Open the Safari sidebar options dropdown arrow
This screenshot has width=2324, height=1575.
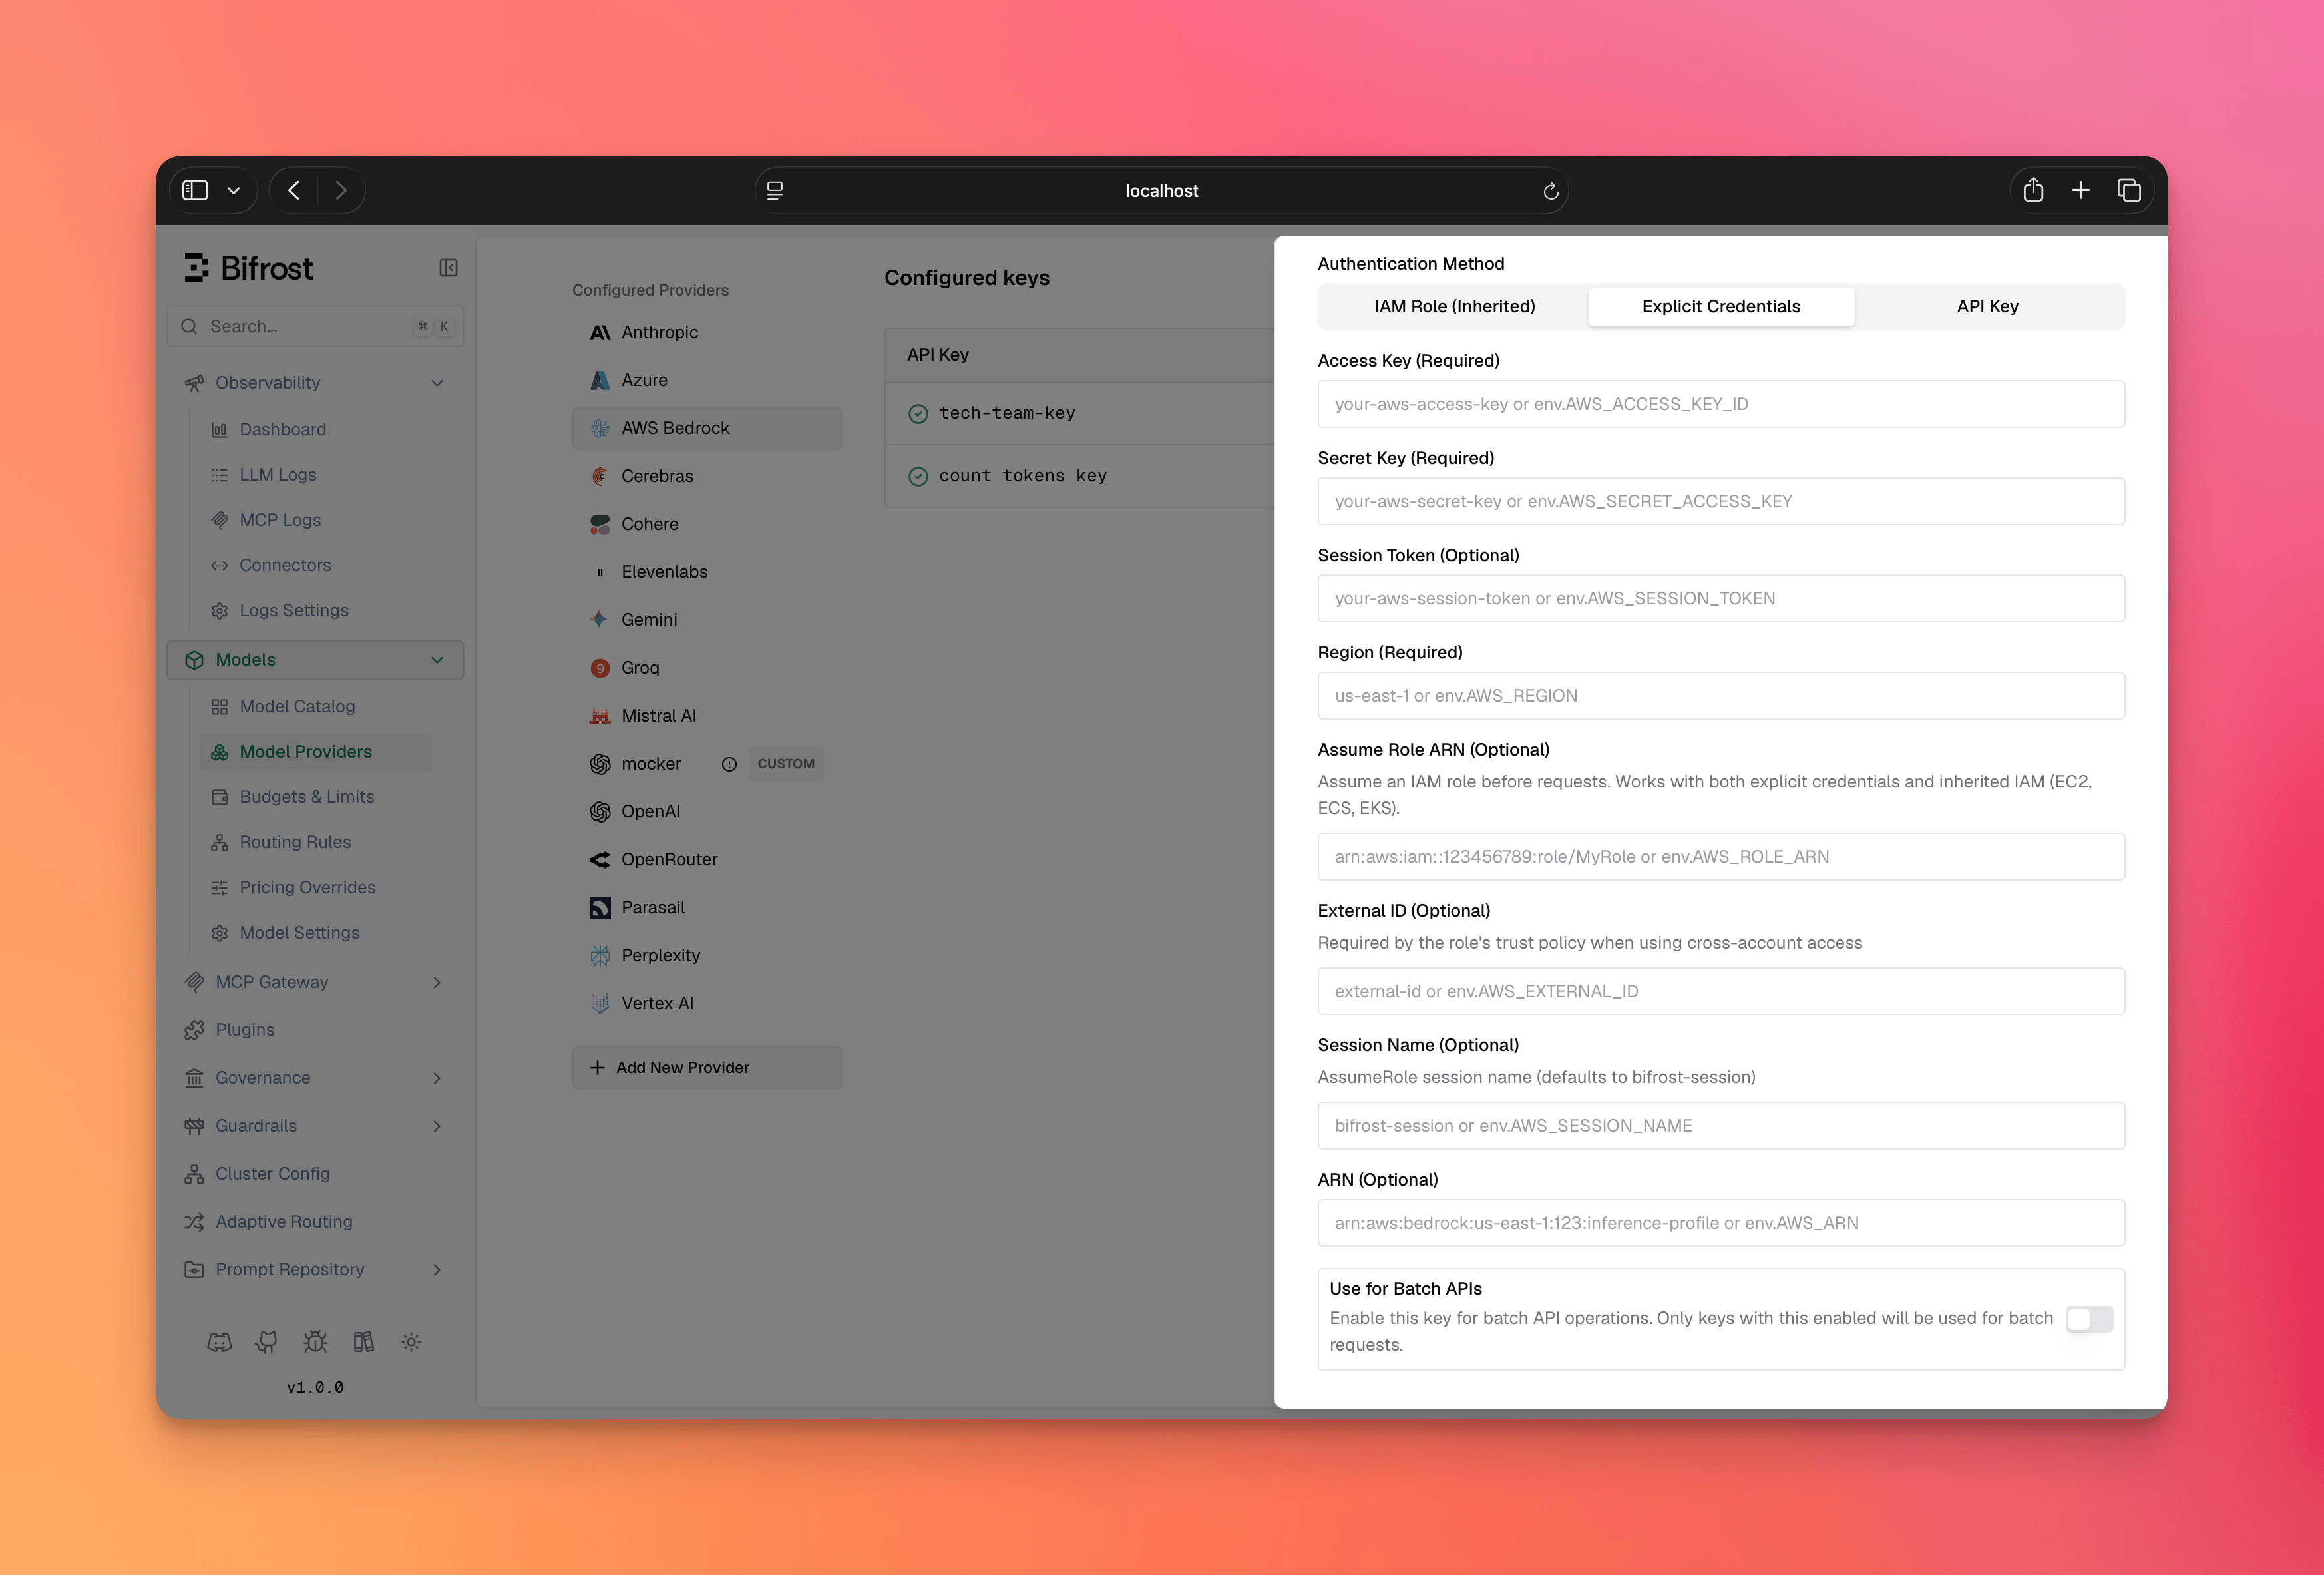(x=233, y=190)
